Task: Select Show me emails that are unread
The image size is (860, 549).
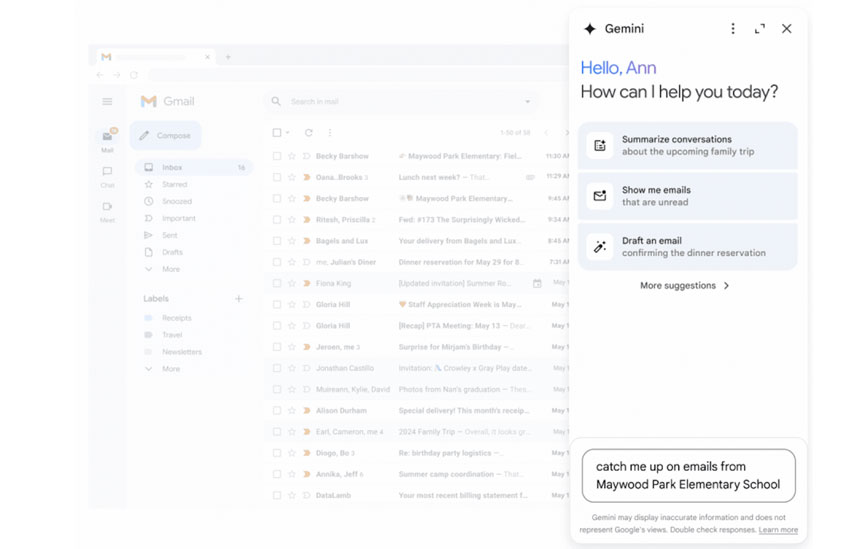Action: coord(687,196)
